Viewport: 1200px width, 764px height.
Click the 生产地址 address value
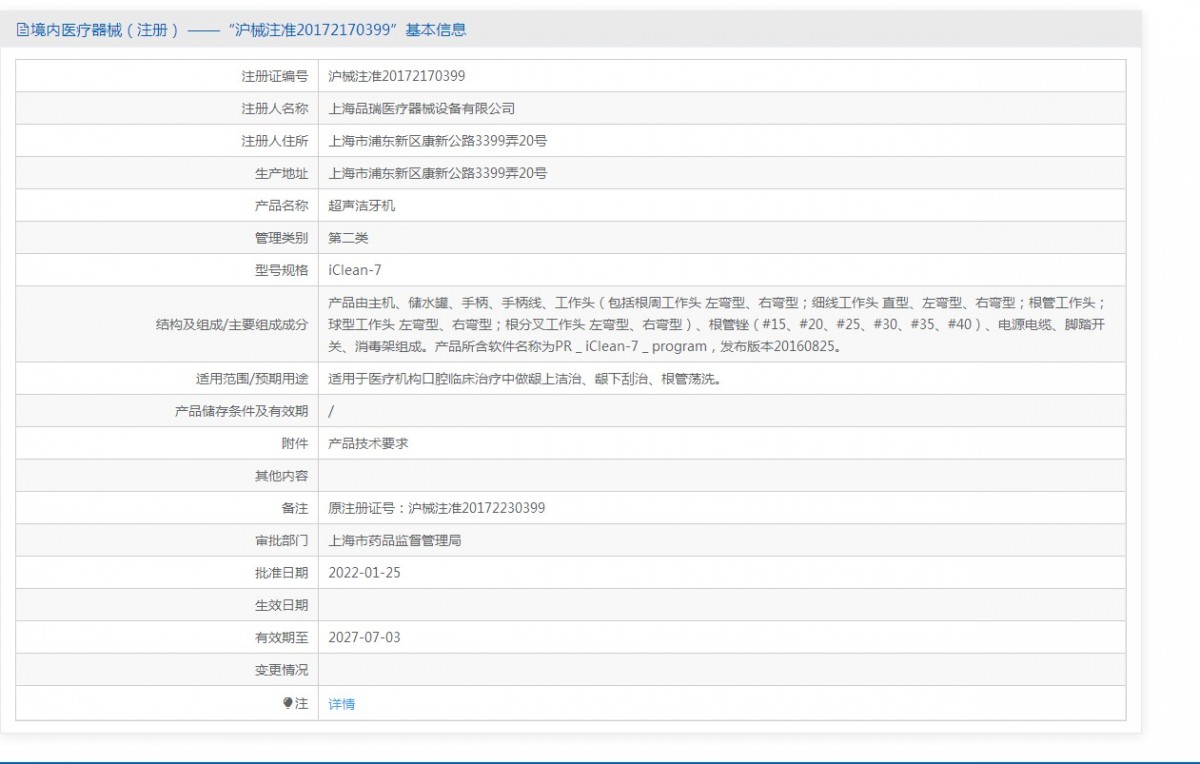pos(437,173)
